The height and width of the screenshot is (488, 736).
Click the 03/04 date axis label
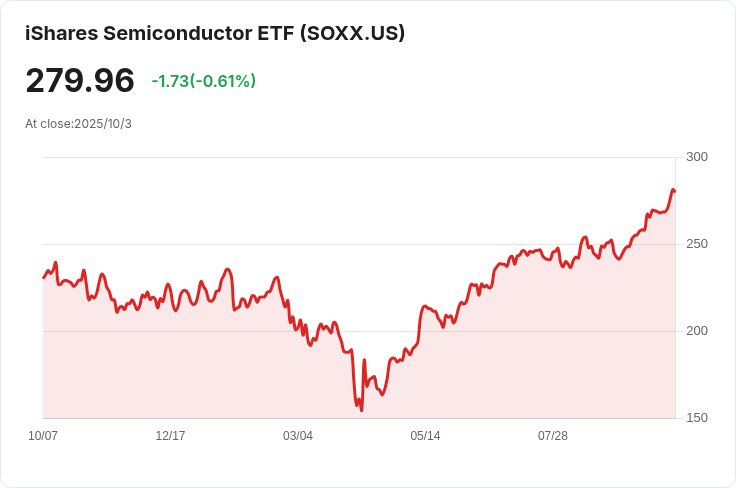[x=298, y=436]
